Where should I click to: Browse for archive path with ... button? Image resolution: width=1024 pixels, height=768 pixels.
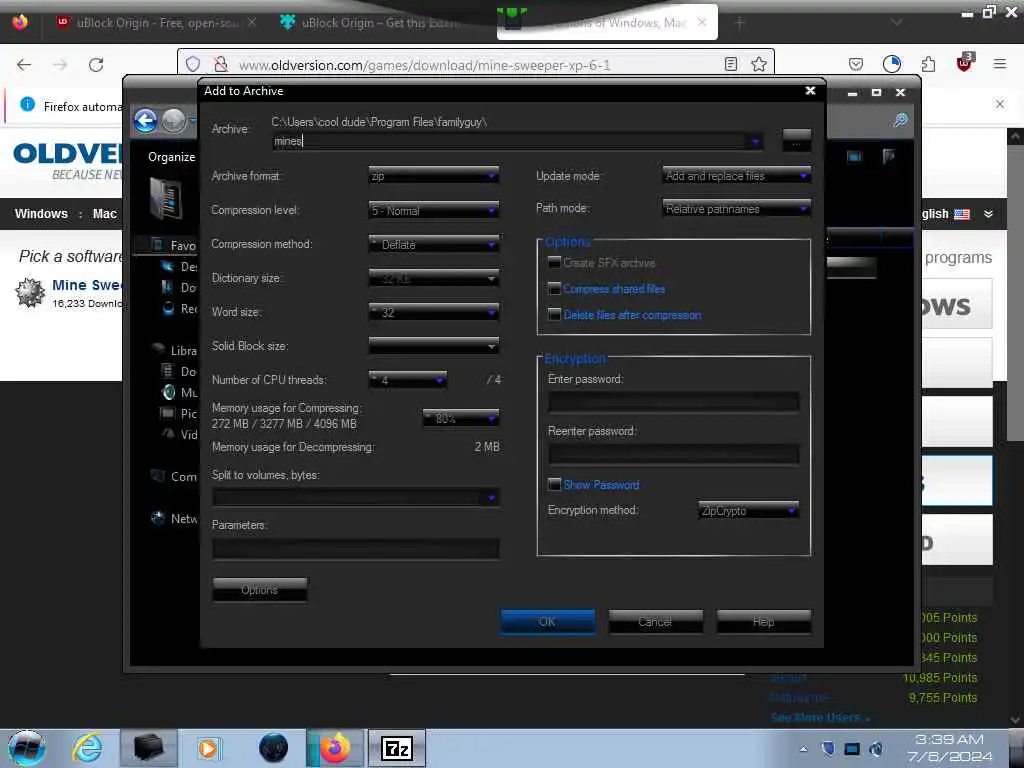click(x=796, y=140)
